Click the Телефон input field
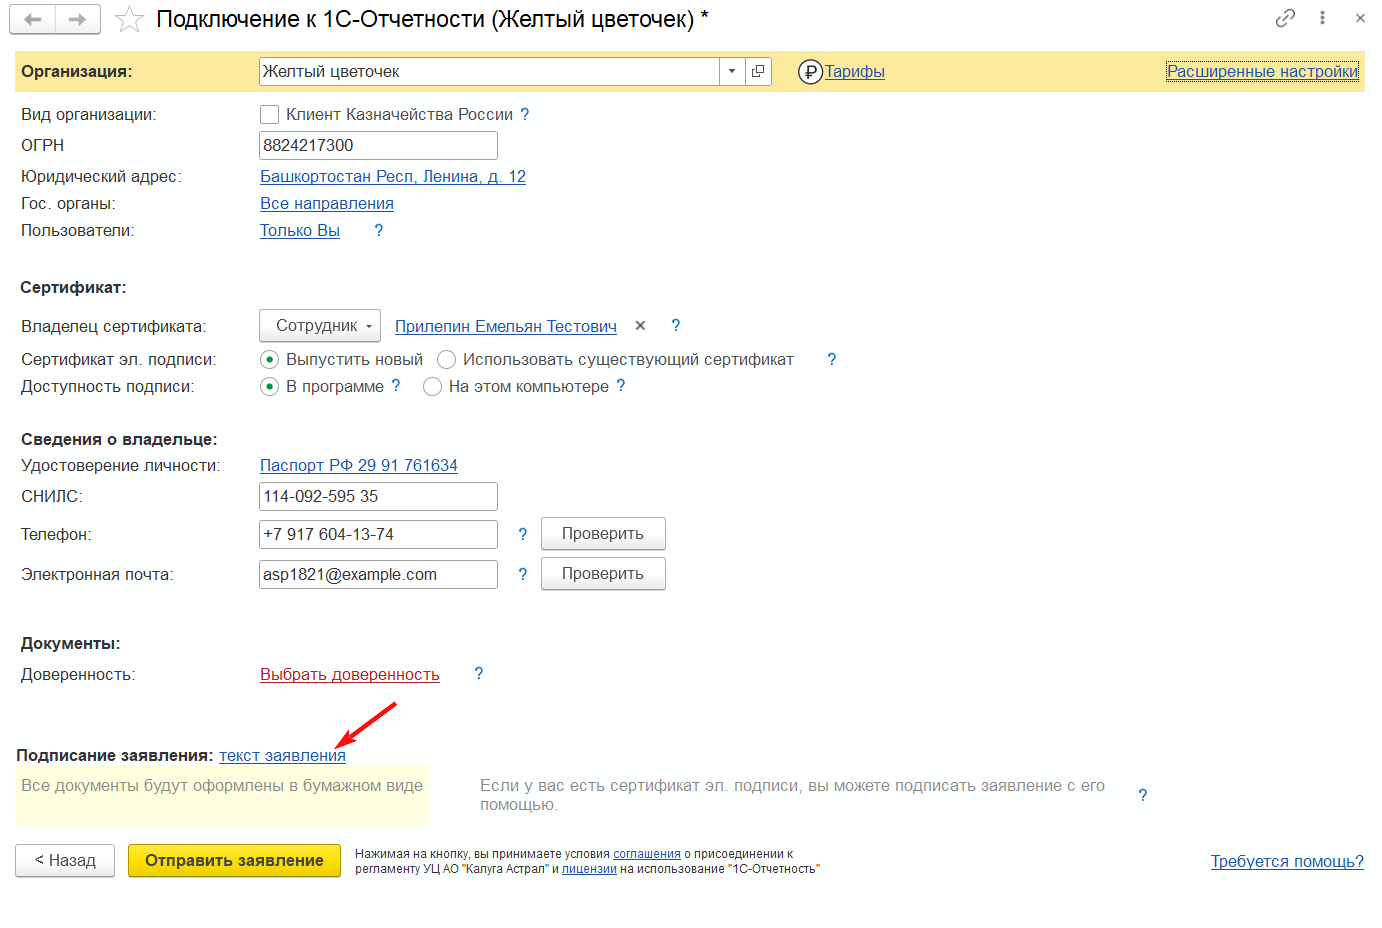This screenshot has height=928, width=1382. 378,534
